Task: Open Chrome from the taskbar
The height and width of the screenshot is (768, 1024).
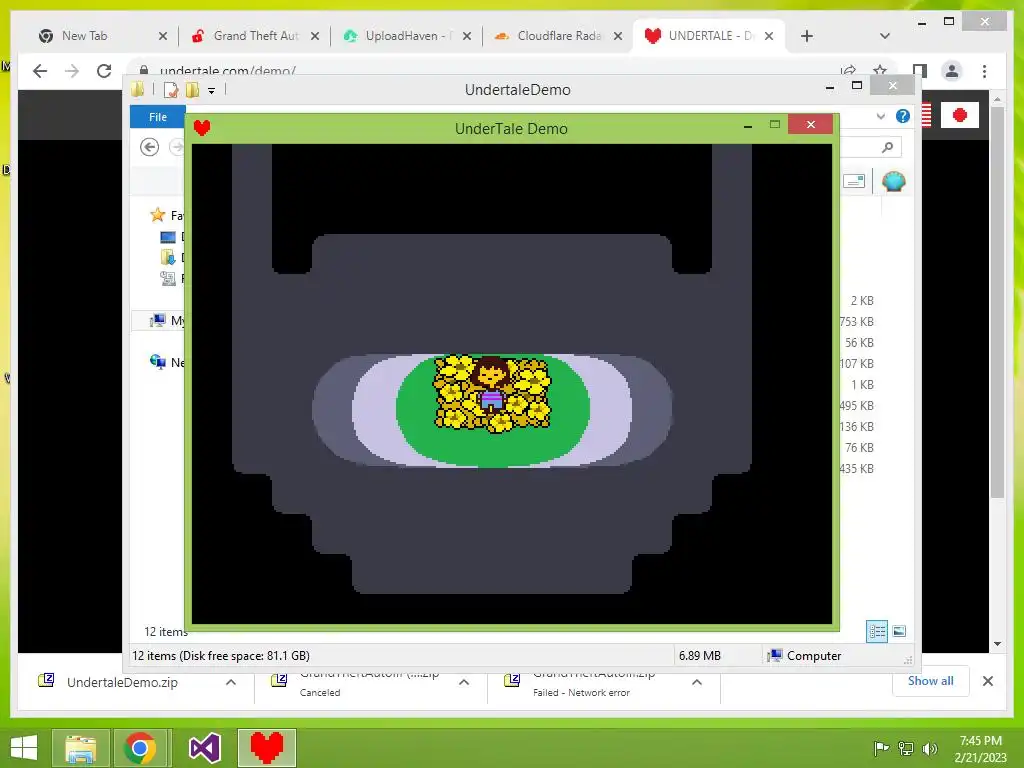Action: coord(140,748)
